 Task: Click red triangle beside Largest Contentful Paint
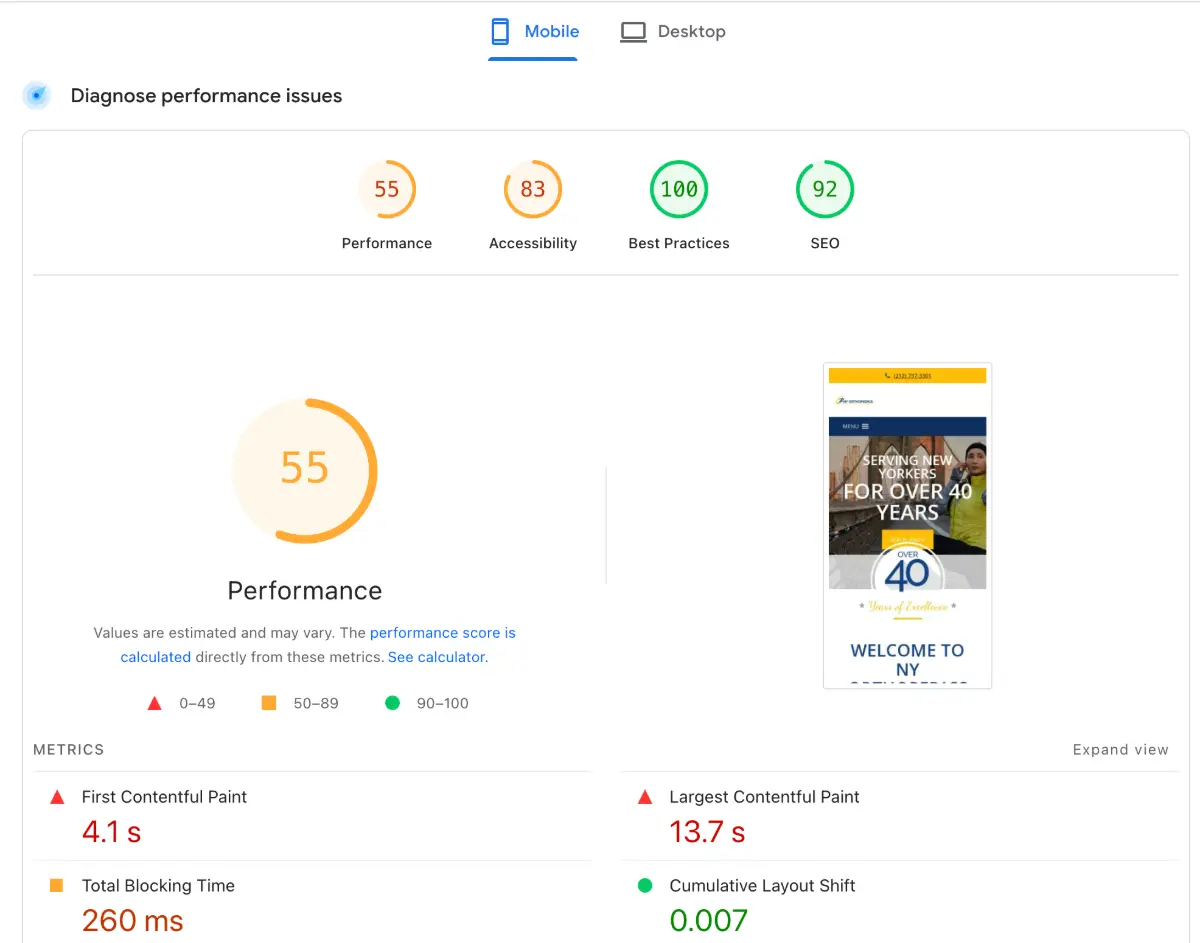click(645, 797)
